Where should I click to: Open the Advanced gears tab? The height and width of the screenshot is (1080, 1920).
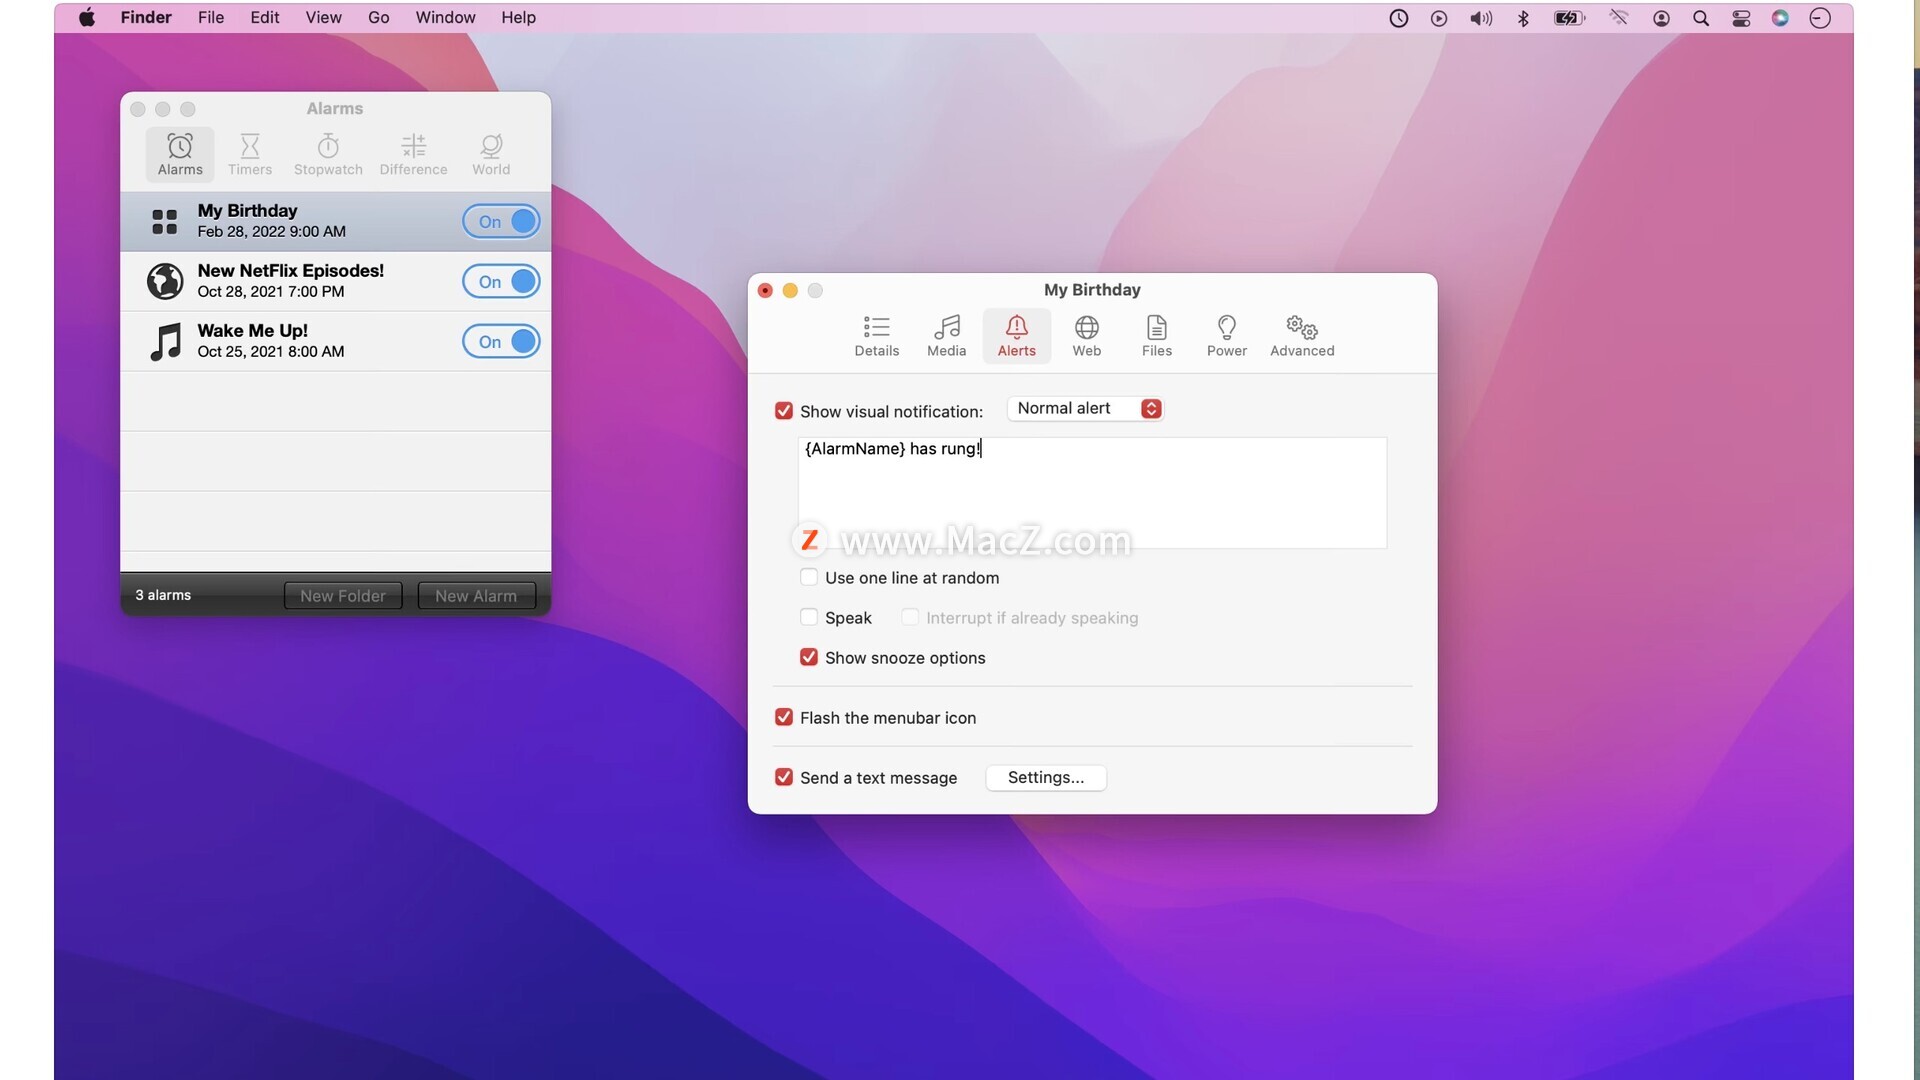[x=1302, y=335]
